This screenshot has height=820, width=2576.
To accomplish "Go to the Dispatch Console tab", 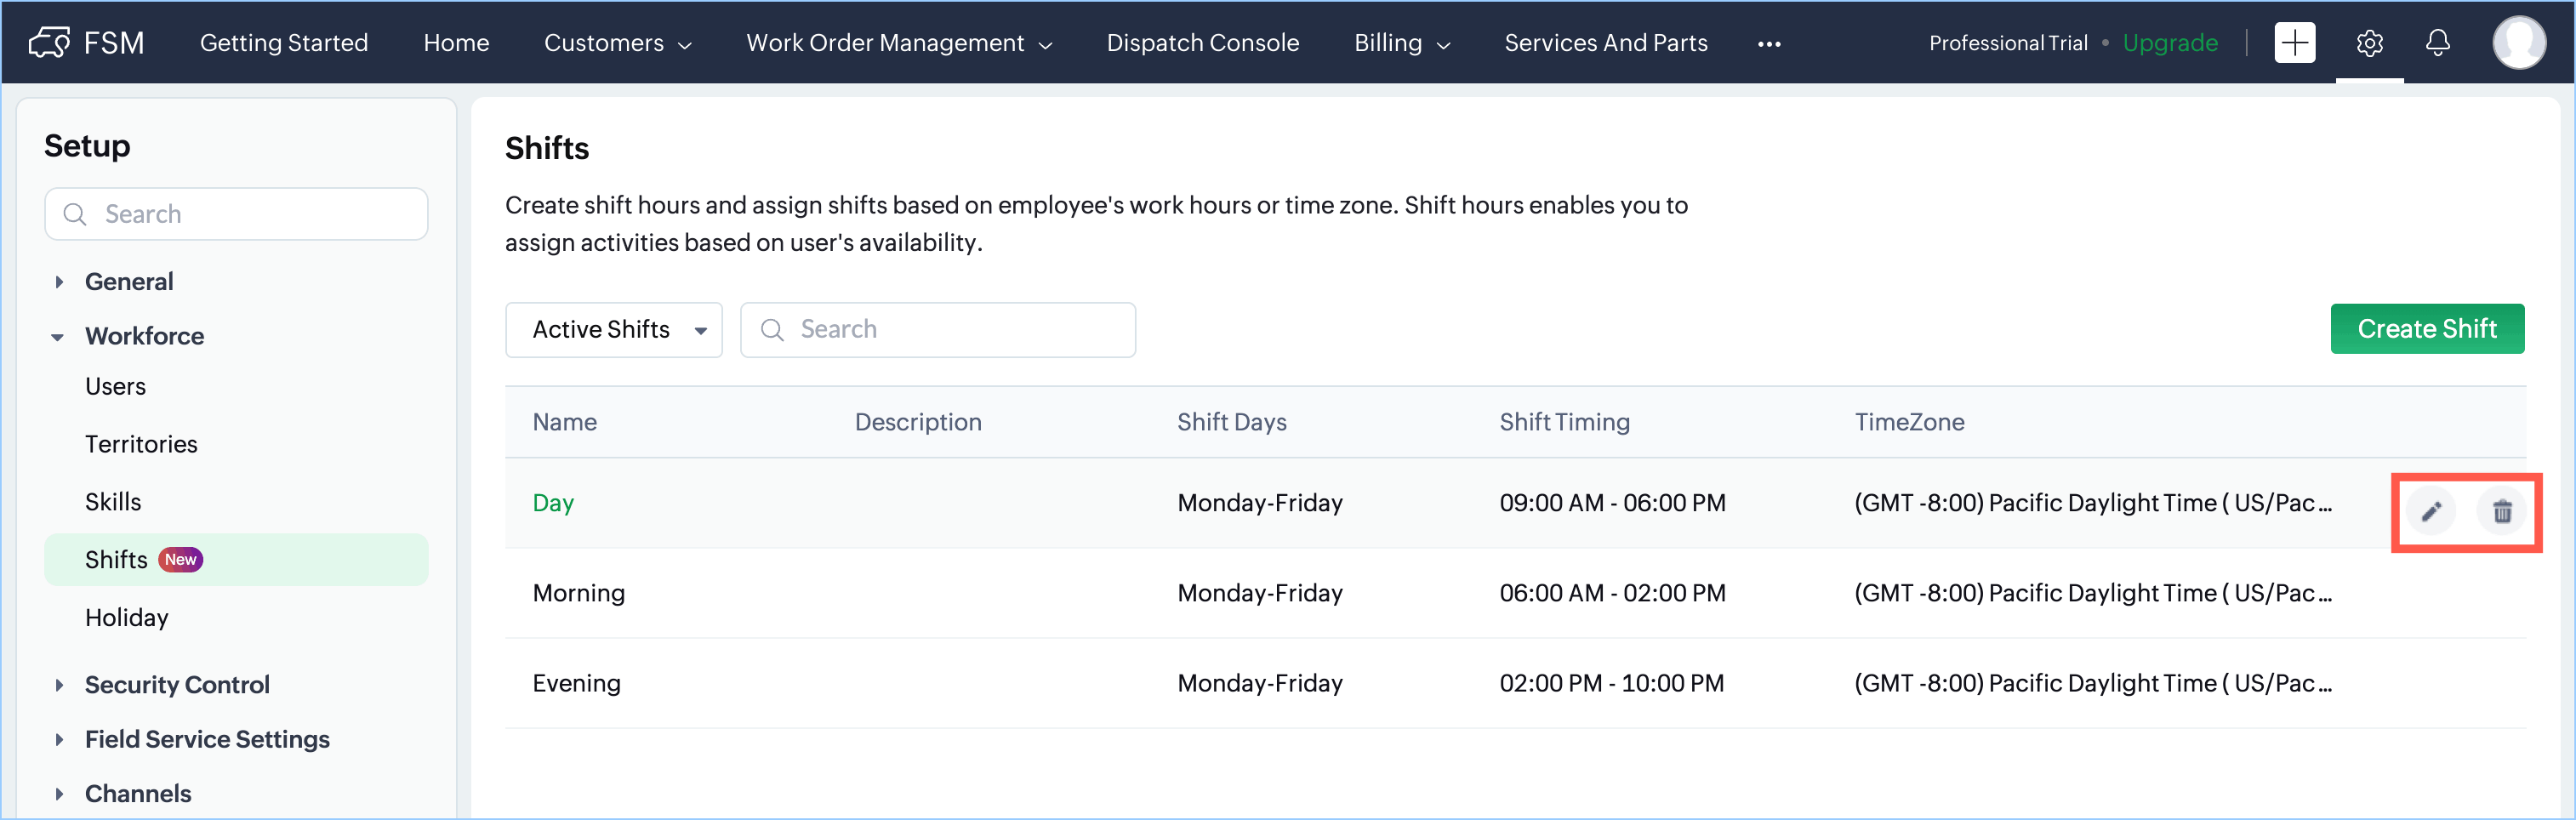I will (x=1202, y=43).
